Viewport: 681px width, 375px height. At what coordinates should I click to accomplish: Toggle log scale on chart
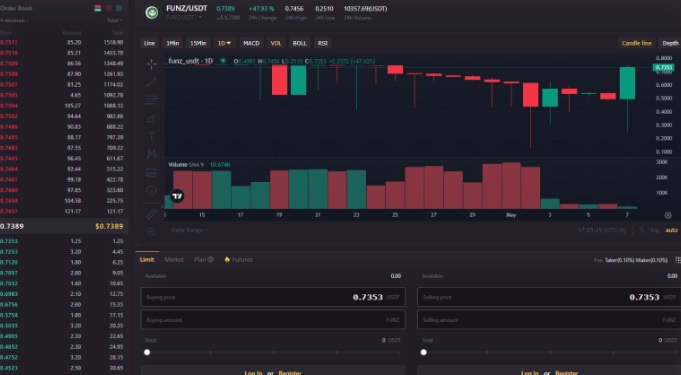pyautogui.click(x=655, y=230)
